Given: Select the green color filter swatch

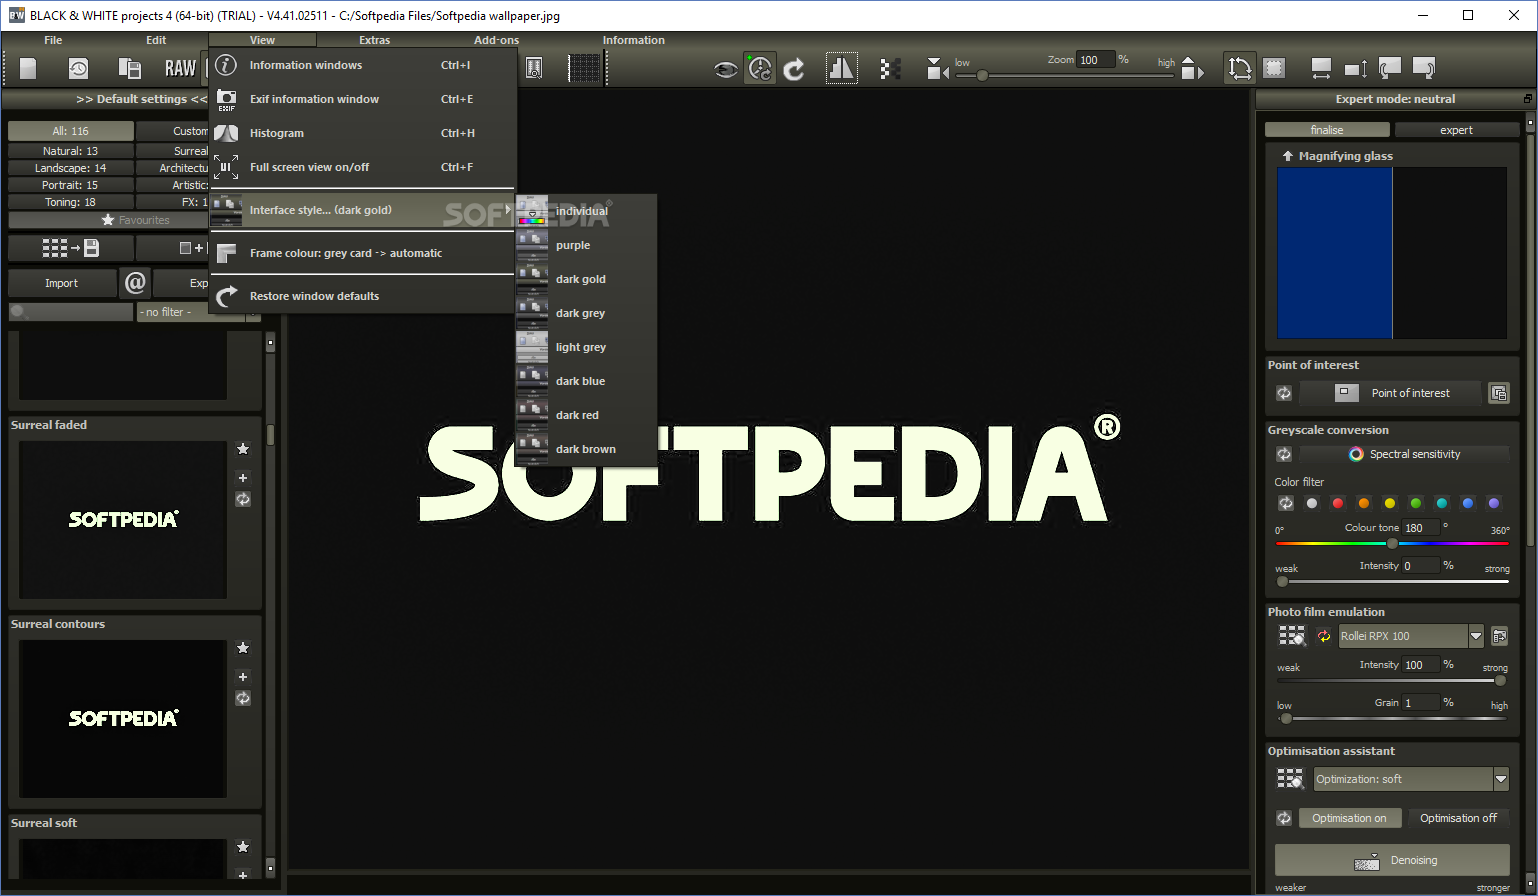Looking at the screenshot, I should tap(1416, 503).
